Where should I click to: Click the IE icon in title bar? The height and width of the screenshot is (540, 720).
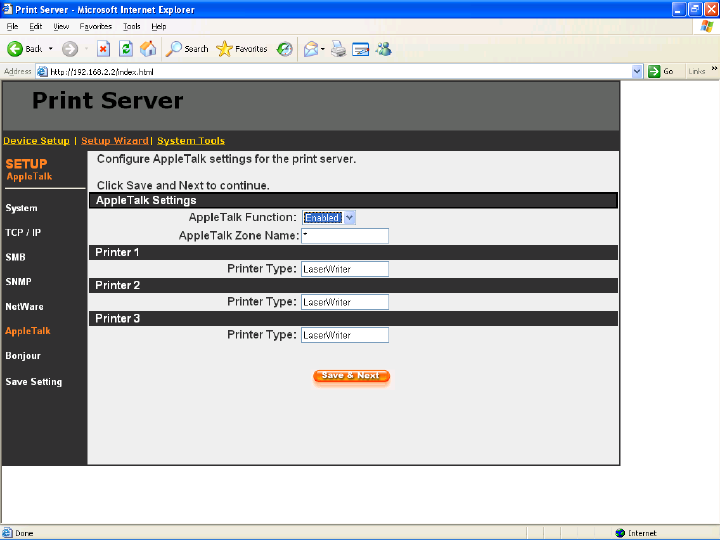click(7, 9)
